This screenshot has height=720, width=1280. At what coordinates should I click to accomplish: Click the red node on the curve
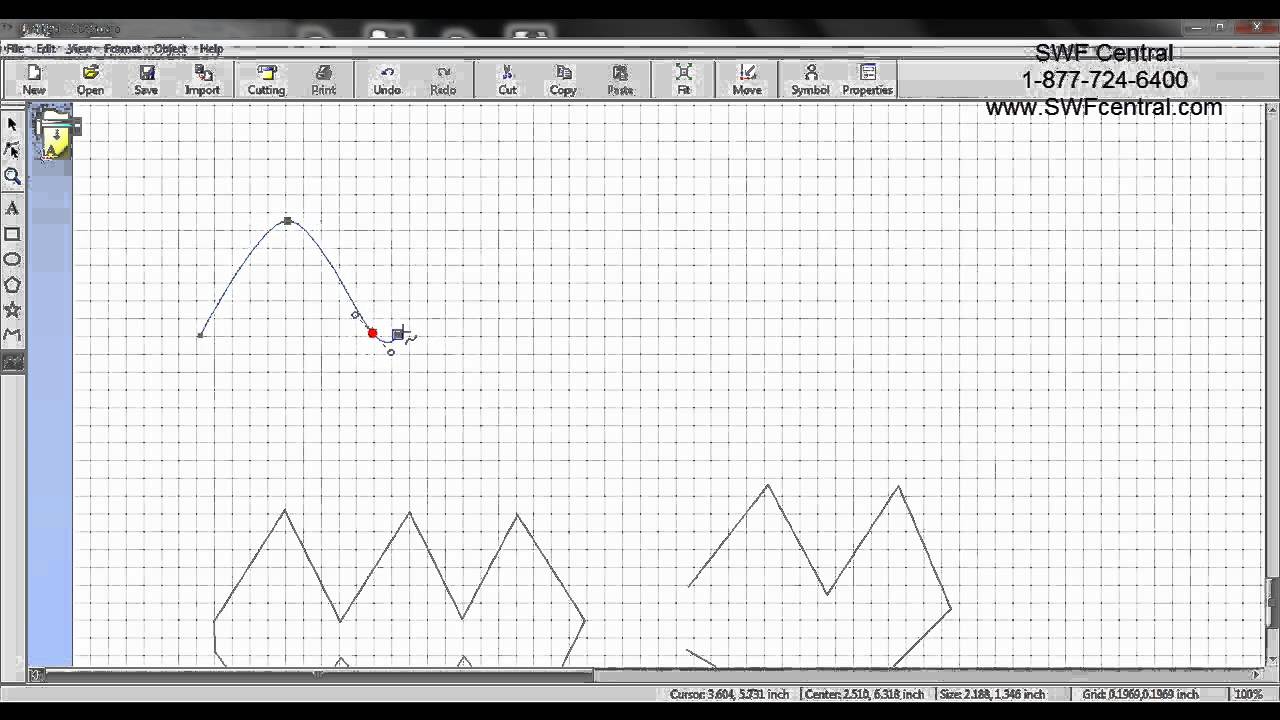point(372,333)
